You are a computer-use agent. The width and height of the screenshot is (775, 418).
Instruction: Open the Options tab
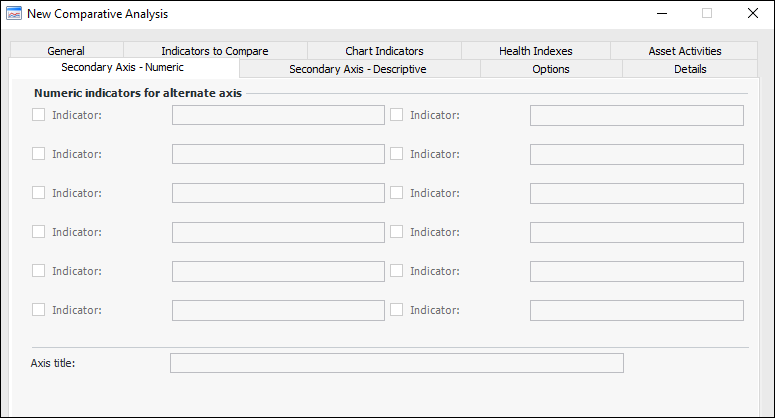coord(551,69)
